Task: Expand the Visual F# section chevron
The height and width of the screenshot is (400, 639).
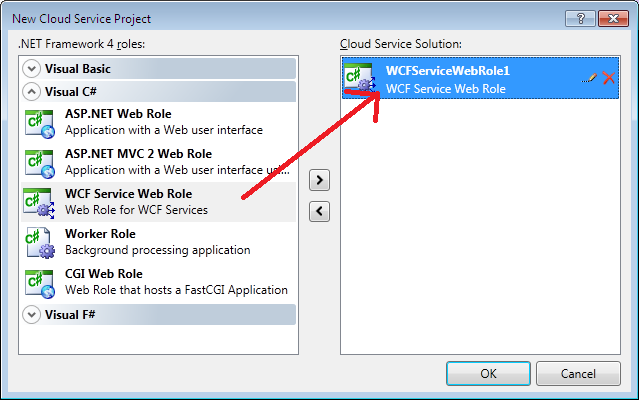Action: coord(31,314)
